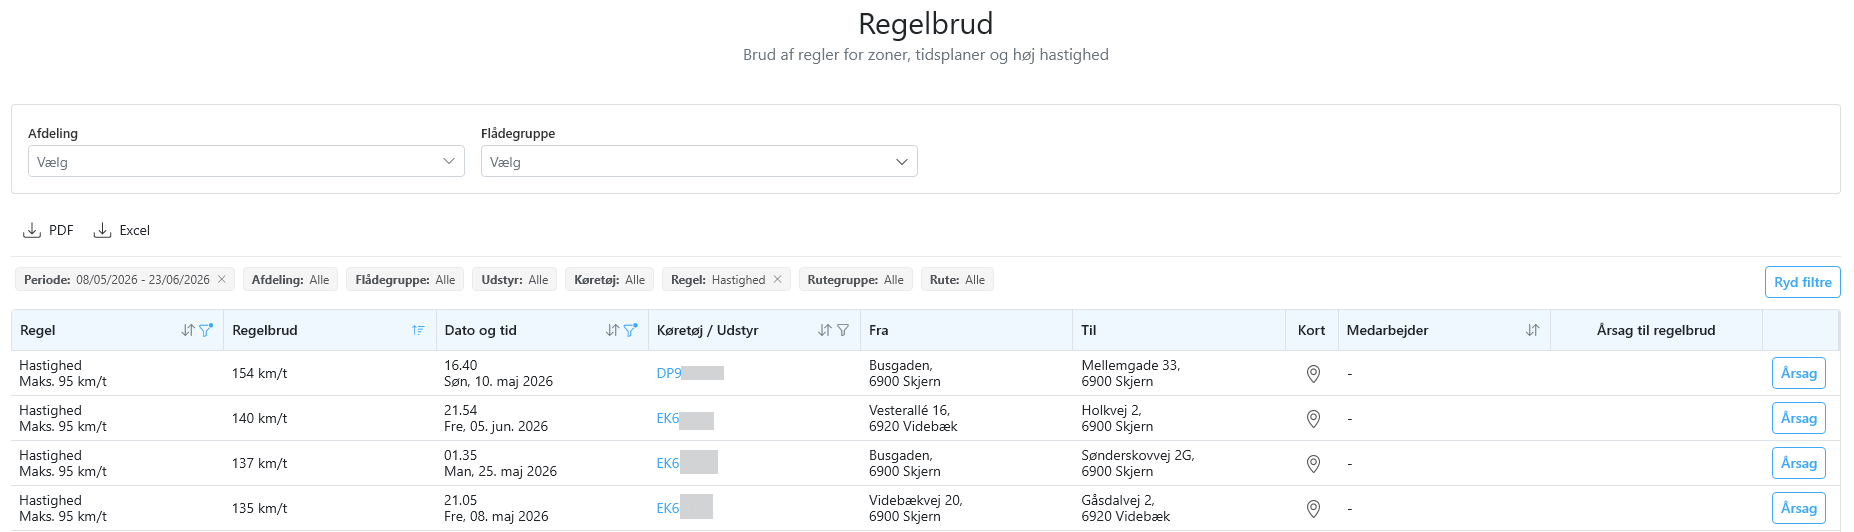Remove the Regel: Hastighed filter chip
Viewport: 1854px width, 532px height.
click(x=778, y=279)
